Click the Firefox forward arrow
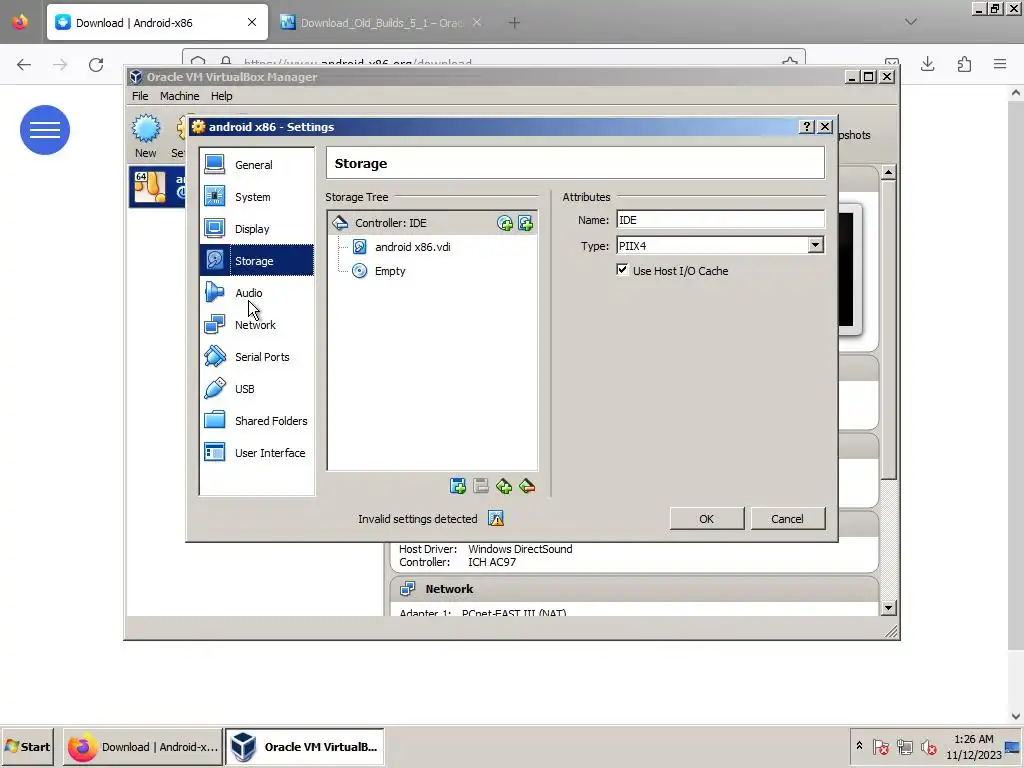 (x=60, y=65)
